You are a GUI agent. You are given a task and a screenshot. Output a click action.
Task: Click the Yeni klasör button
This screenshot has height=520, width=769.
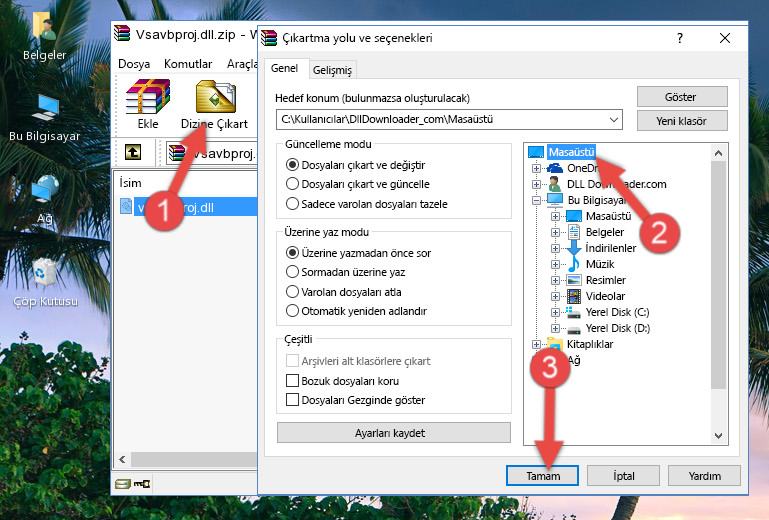click(x=682, y=121)
